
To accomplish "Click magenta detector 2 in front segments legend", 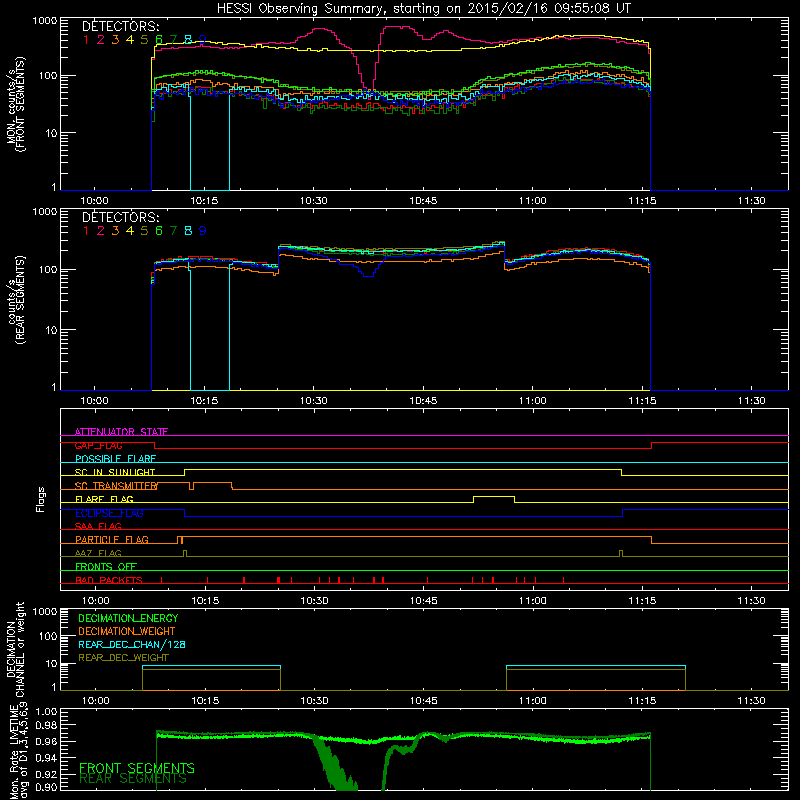I will click(x=101, y=39).
